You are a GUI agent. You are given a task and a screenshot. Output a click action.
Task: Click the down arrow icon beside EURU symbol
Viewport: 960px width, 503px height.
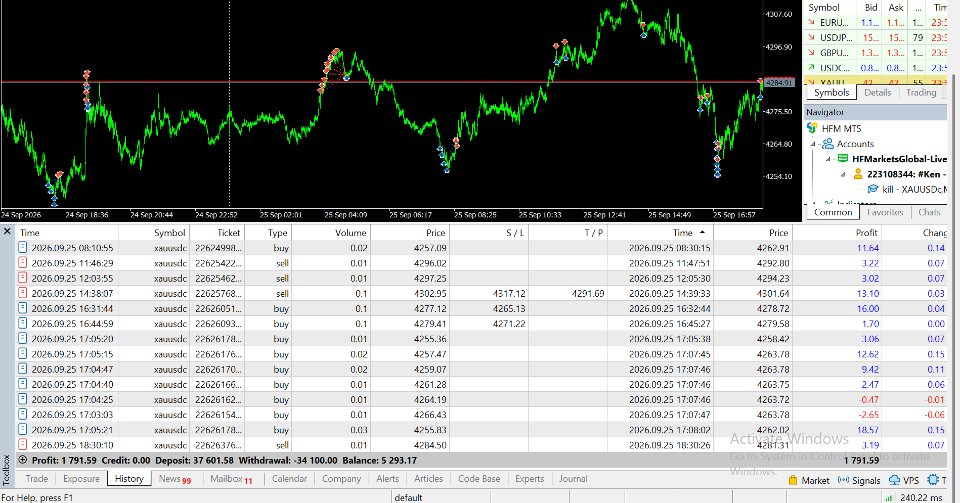[812, 23]
